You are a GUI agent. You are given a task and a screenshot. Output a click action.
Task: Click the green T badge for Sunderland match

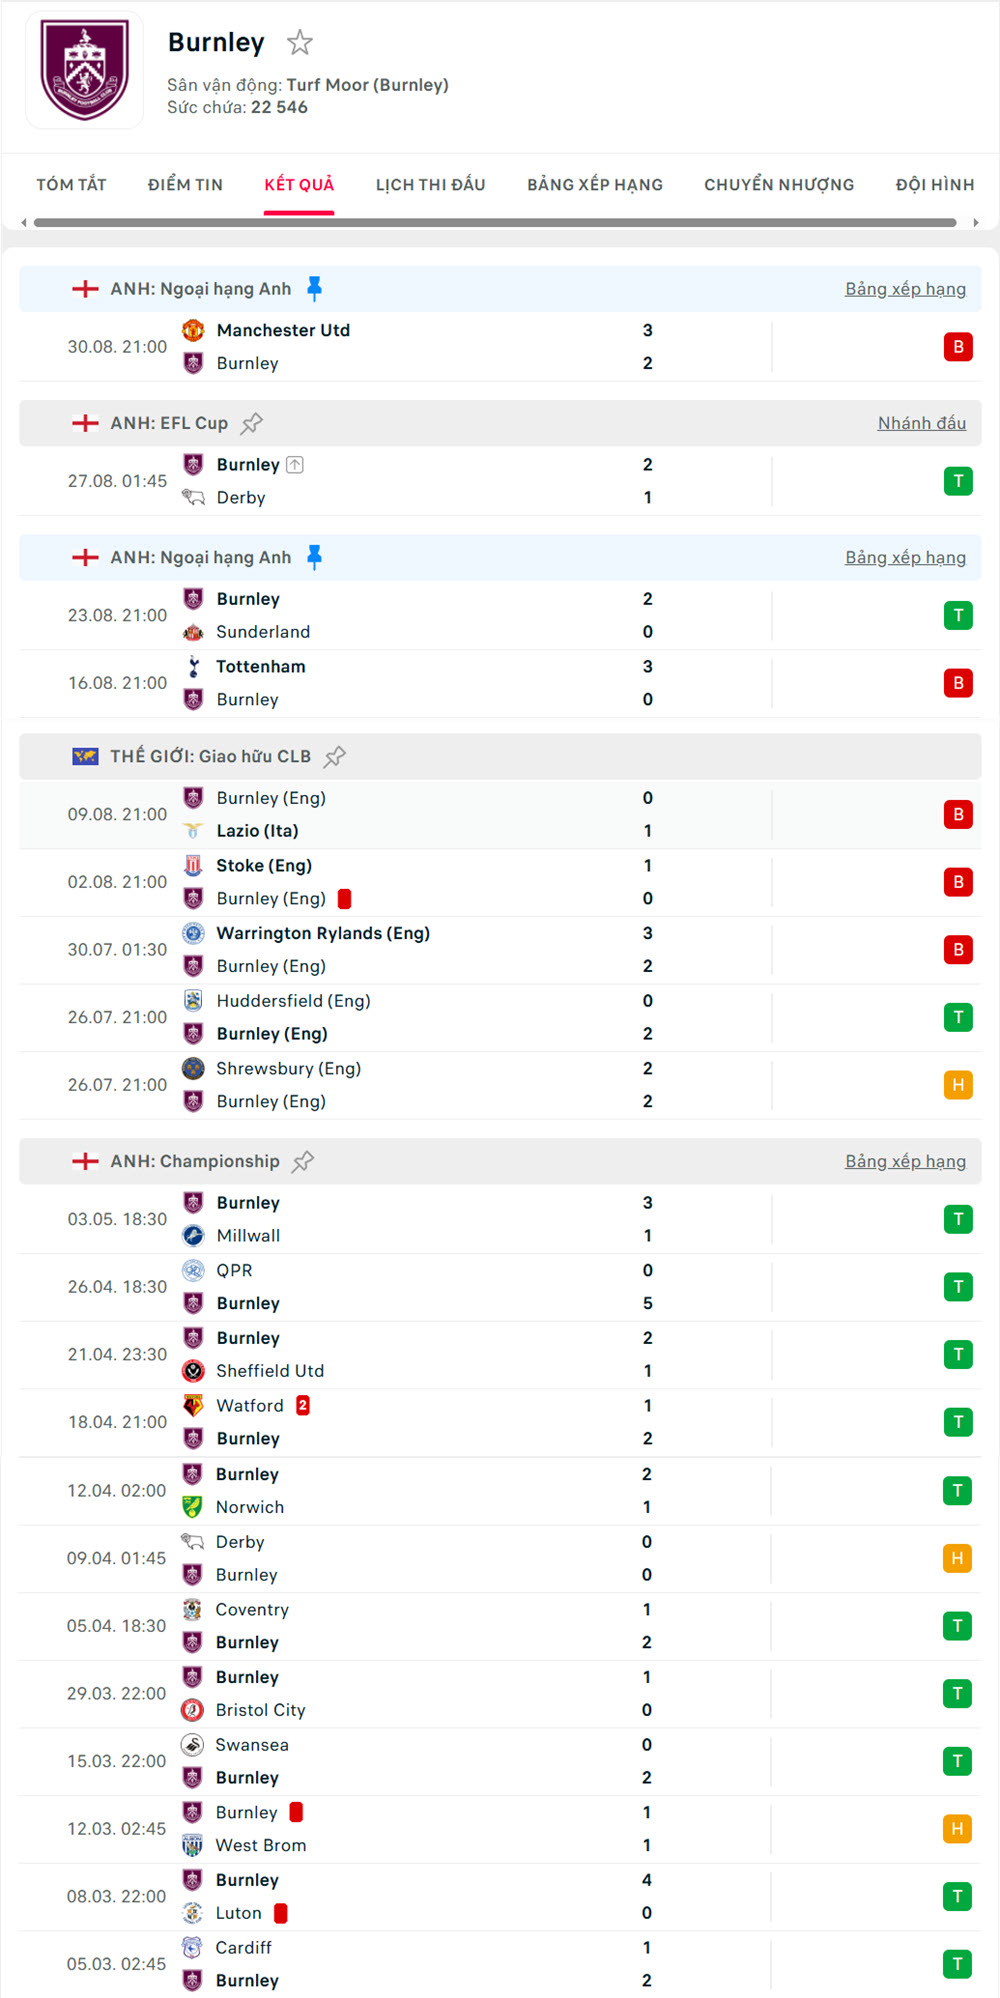pyautogui.click(x=958, y=615)
